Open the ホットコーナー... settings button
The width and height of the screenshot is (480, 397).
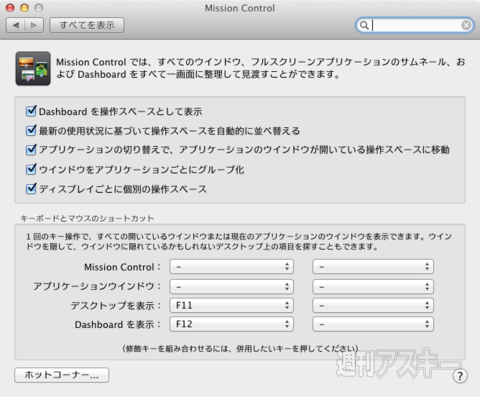click(62, 375)
